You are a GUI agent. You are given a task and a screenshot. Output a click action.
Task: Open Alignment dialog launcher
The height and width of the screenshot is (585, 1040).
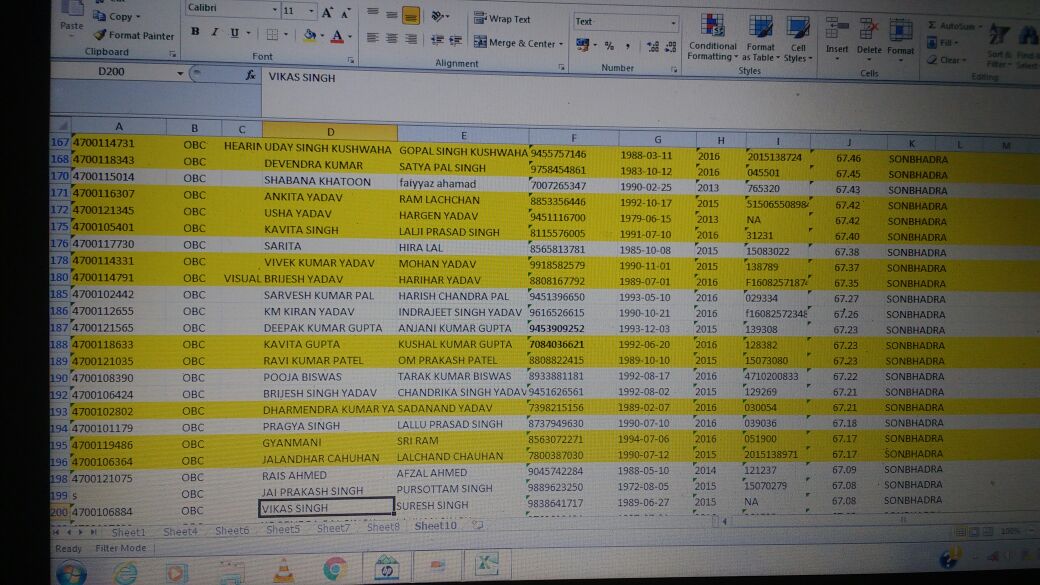tap(561, 67)
